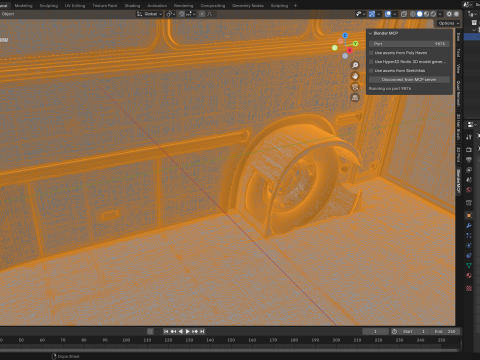The height and width of the screenshot is (360, 480).
Task: Open the viewport shading options dropdown
Action: coord(440,14)
